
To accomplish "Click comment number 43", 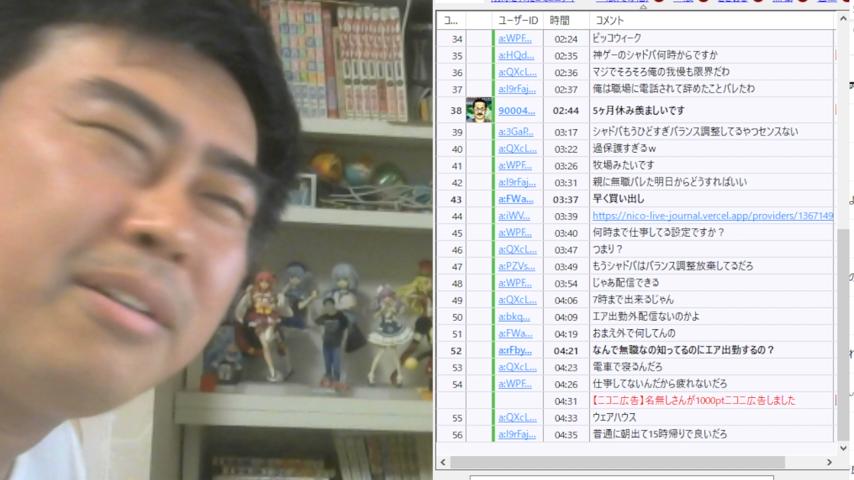I will point(456,199).
